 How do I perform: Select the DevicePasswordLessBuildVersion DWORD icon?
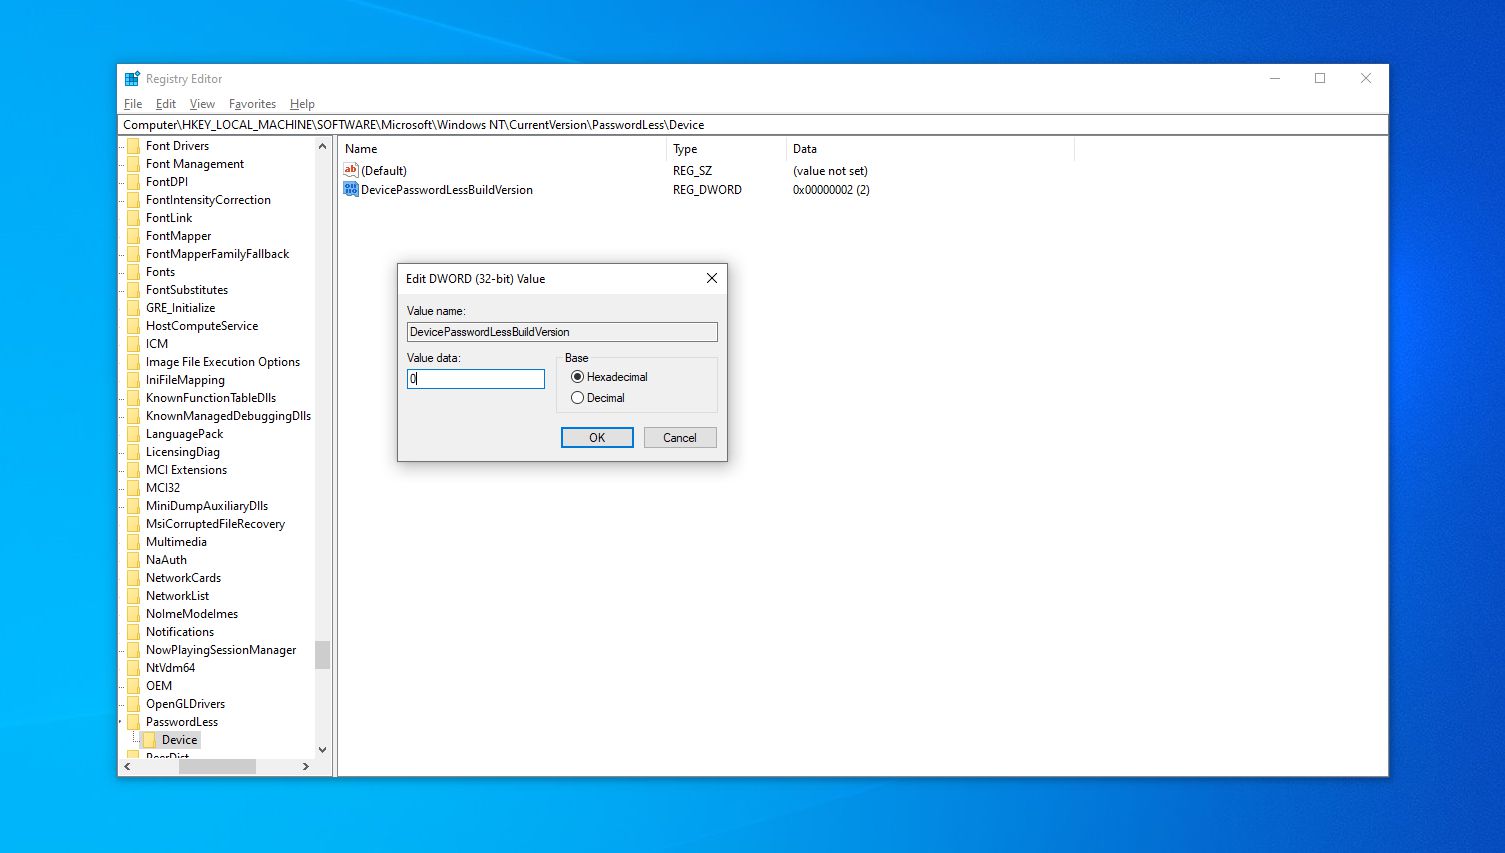coord(350,189)
